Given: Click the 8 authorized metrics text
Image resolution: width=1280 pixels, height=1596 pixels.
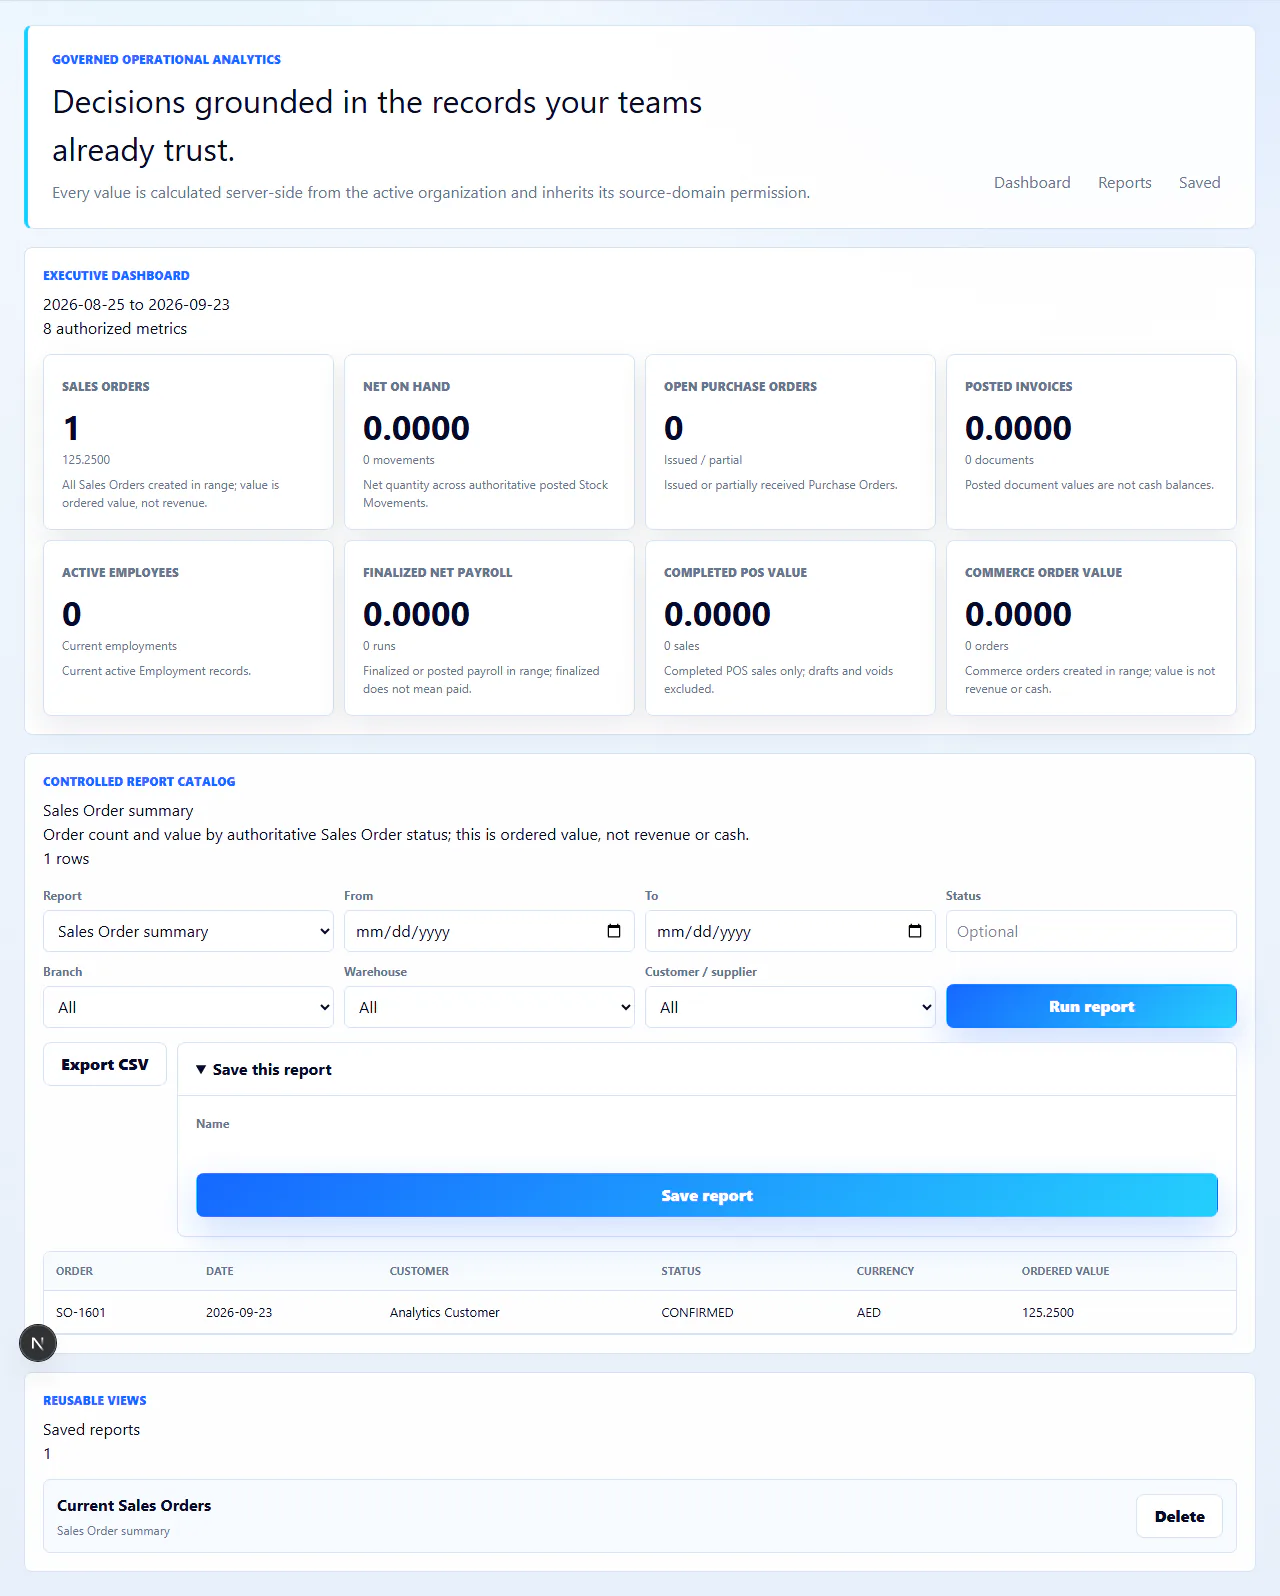Looking at the screenshot, I should (x=115, y=328).
